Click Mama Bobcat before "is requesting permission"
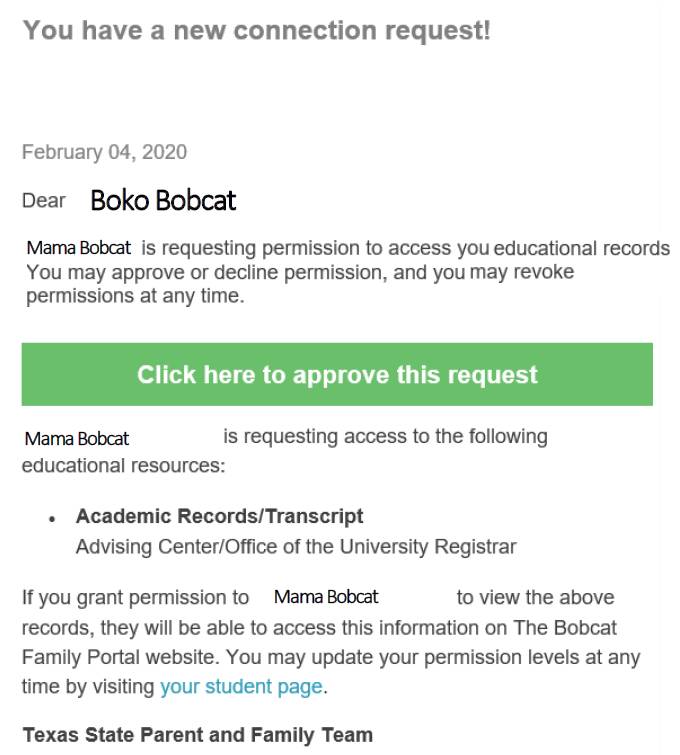 pyautogui.click(x=78, y=248)
